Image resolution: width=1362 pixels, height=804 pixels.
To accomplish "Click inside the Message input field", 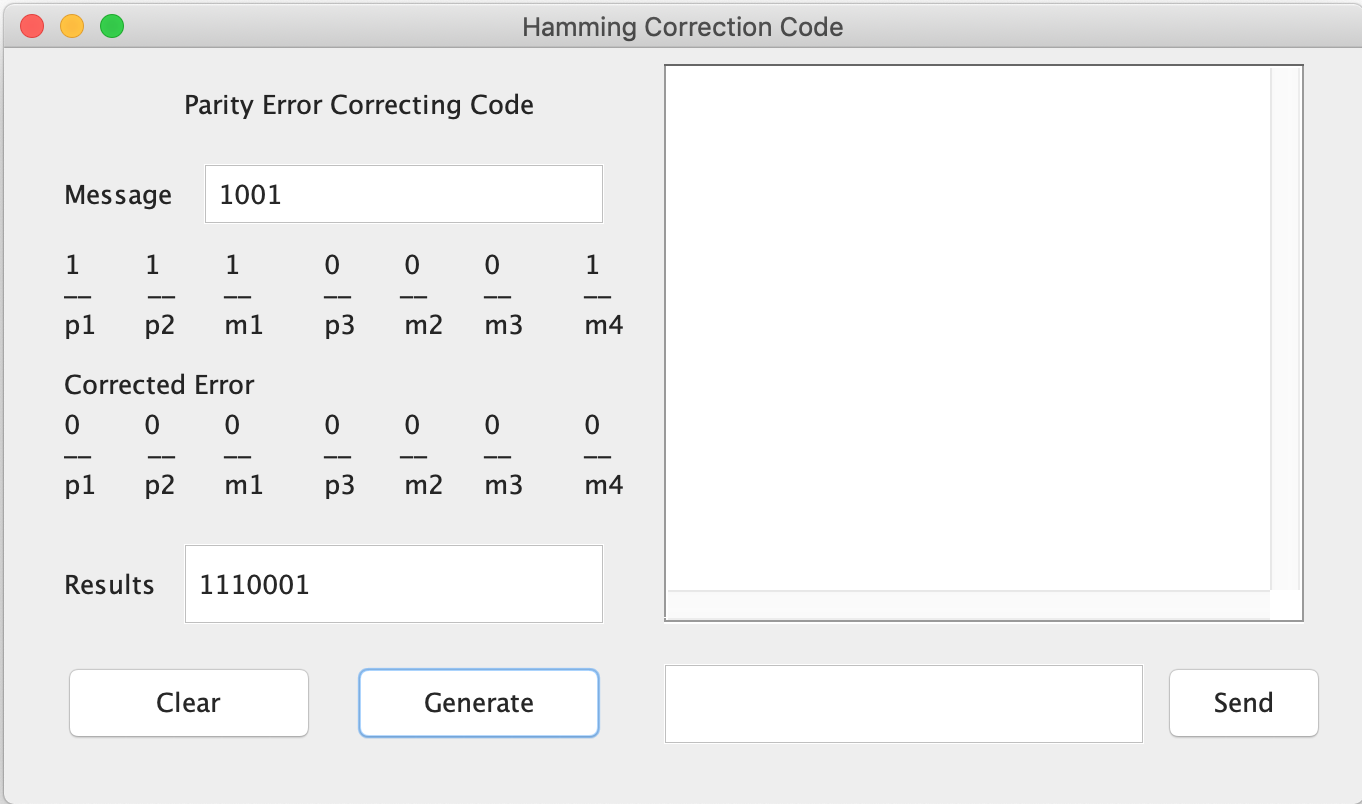I will pos(403,193).
